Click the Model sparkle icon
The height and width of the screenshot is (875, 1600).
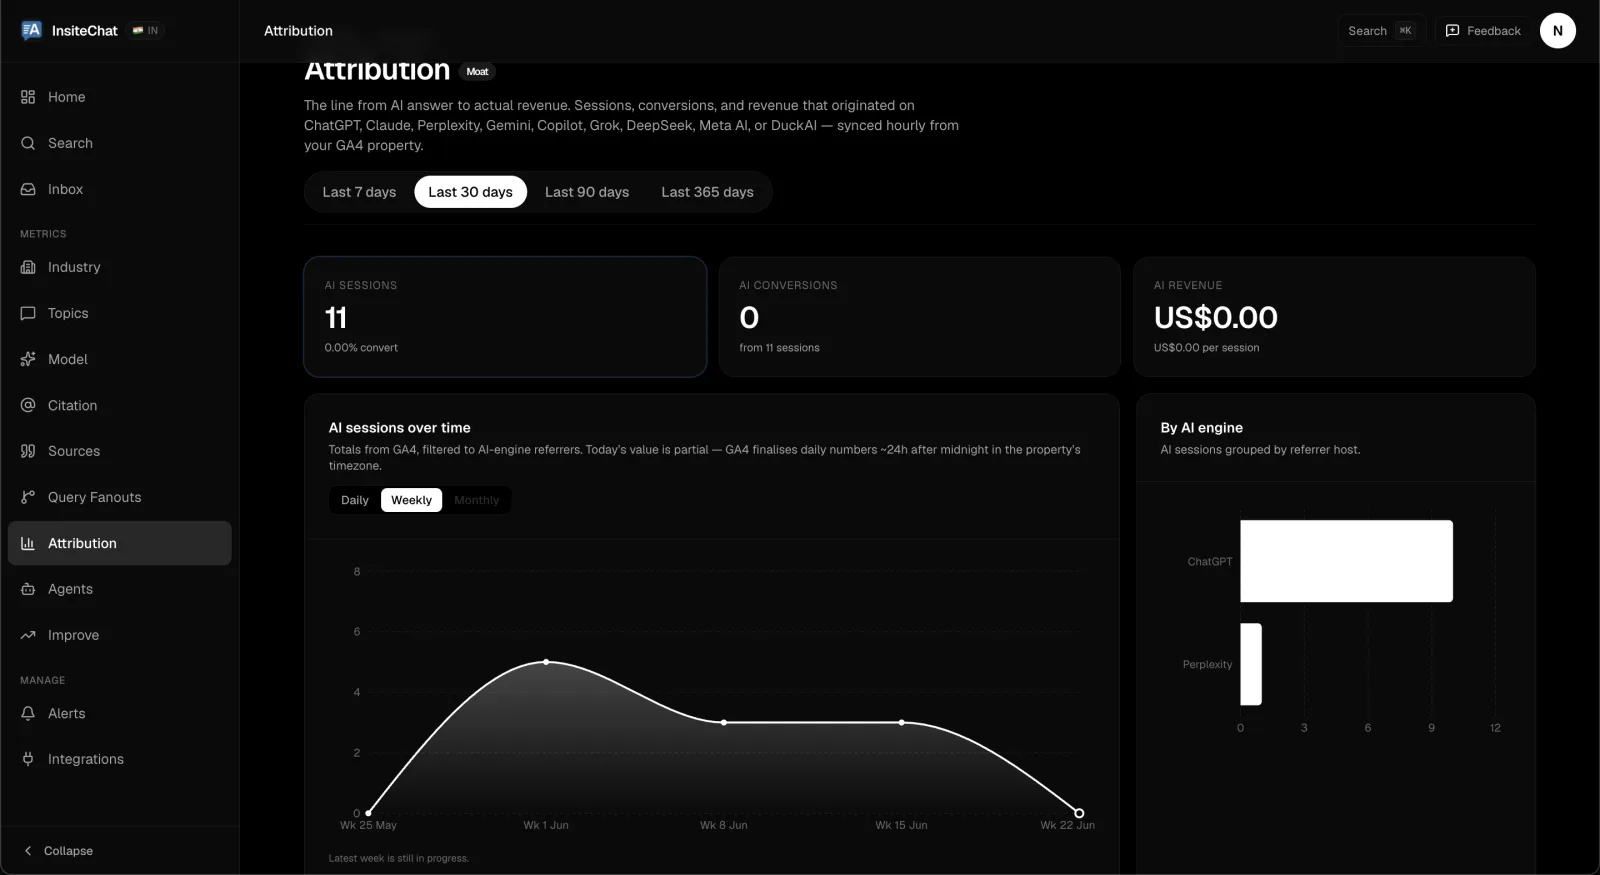pyautogui.click(x=28, y=359)
